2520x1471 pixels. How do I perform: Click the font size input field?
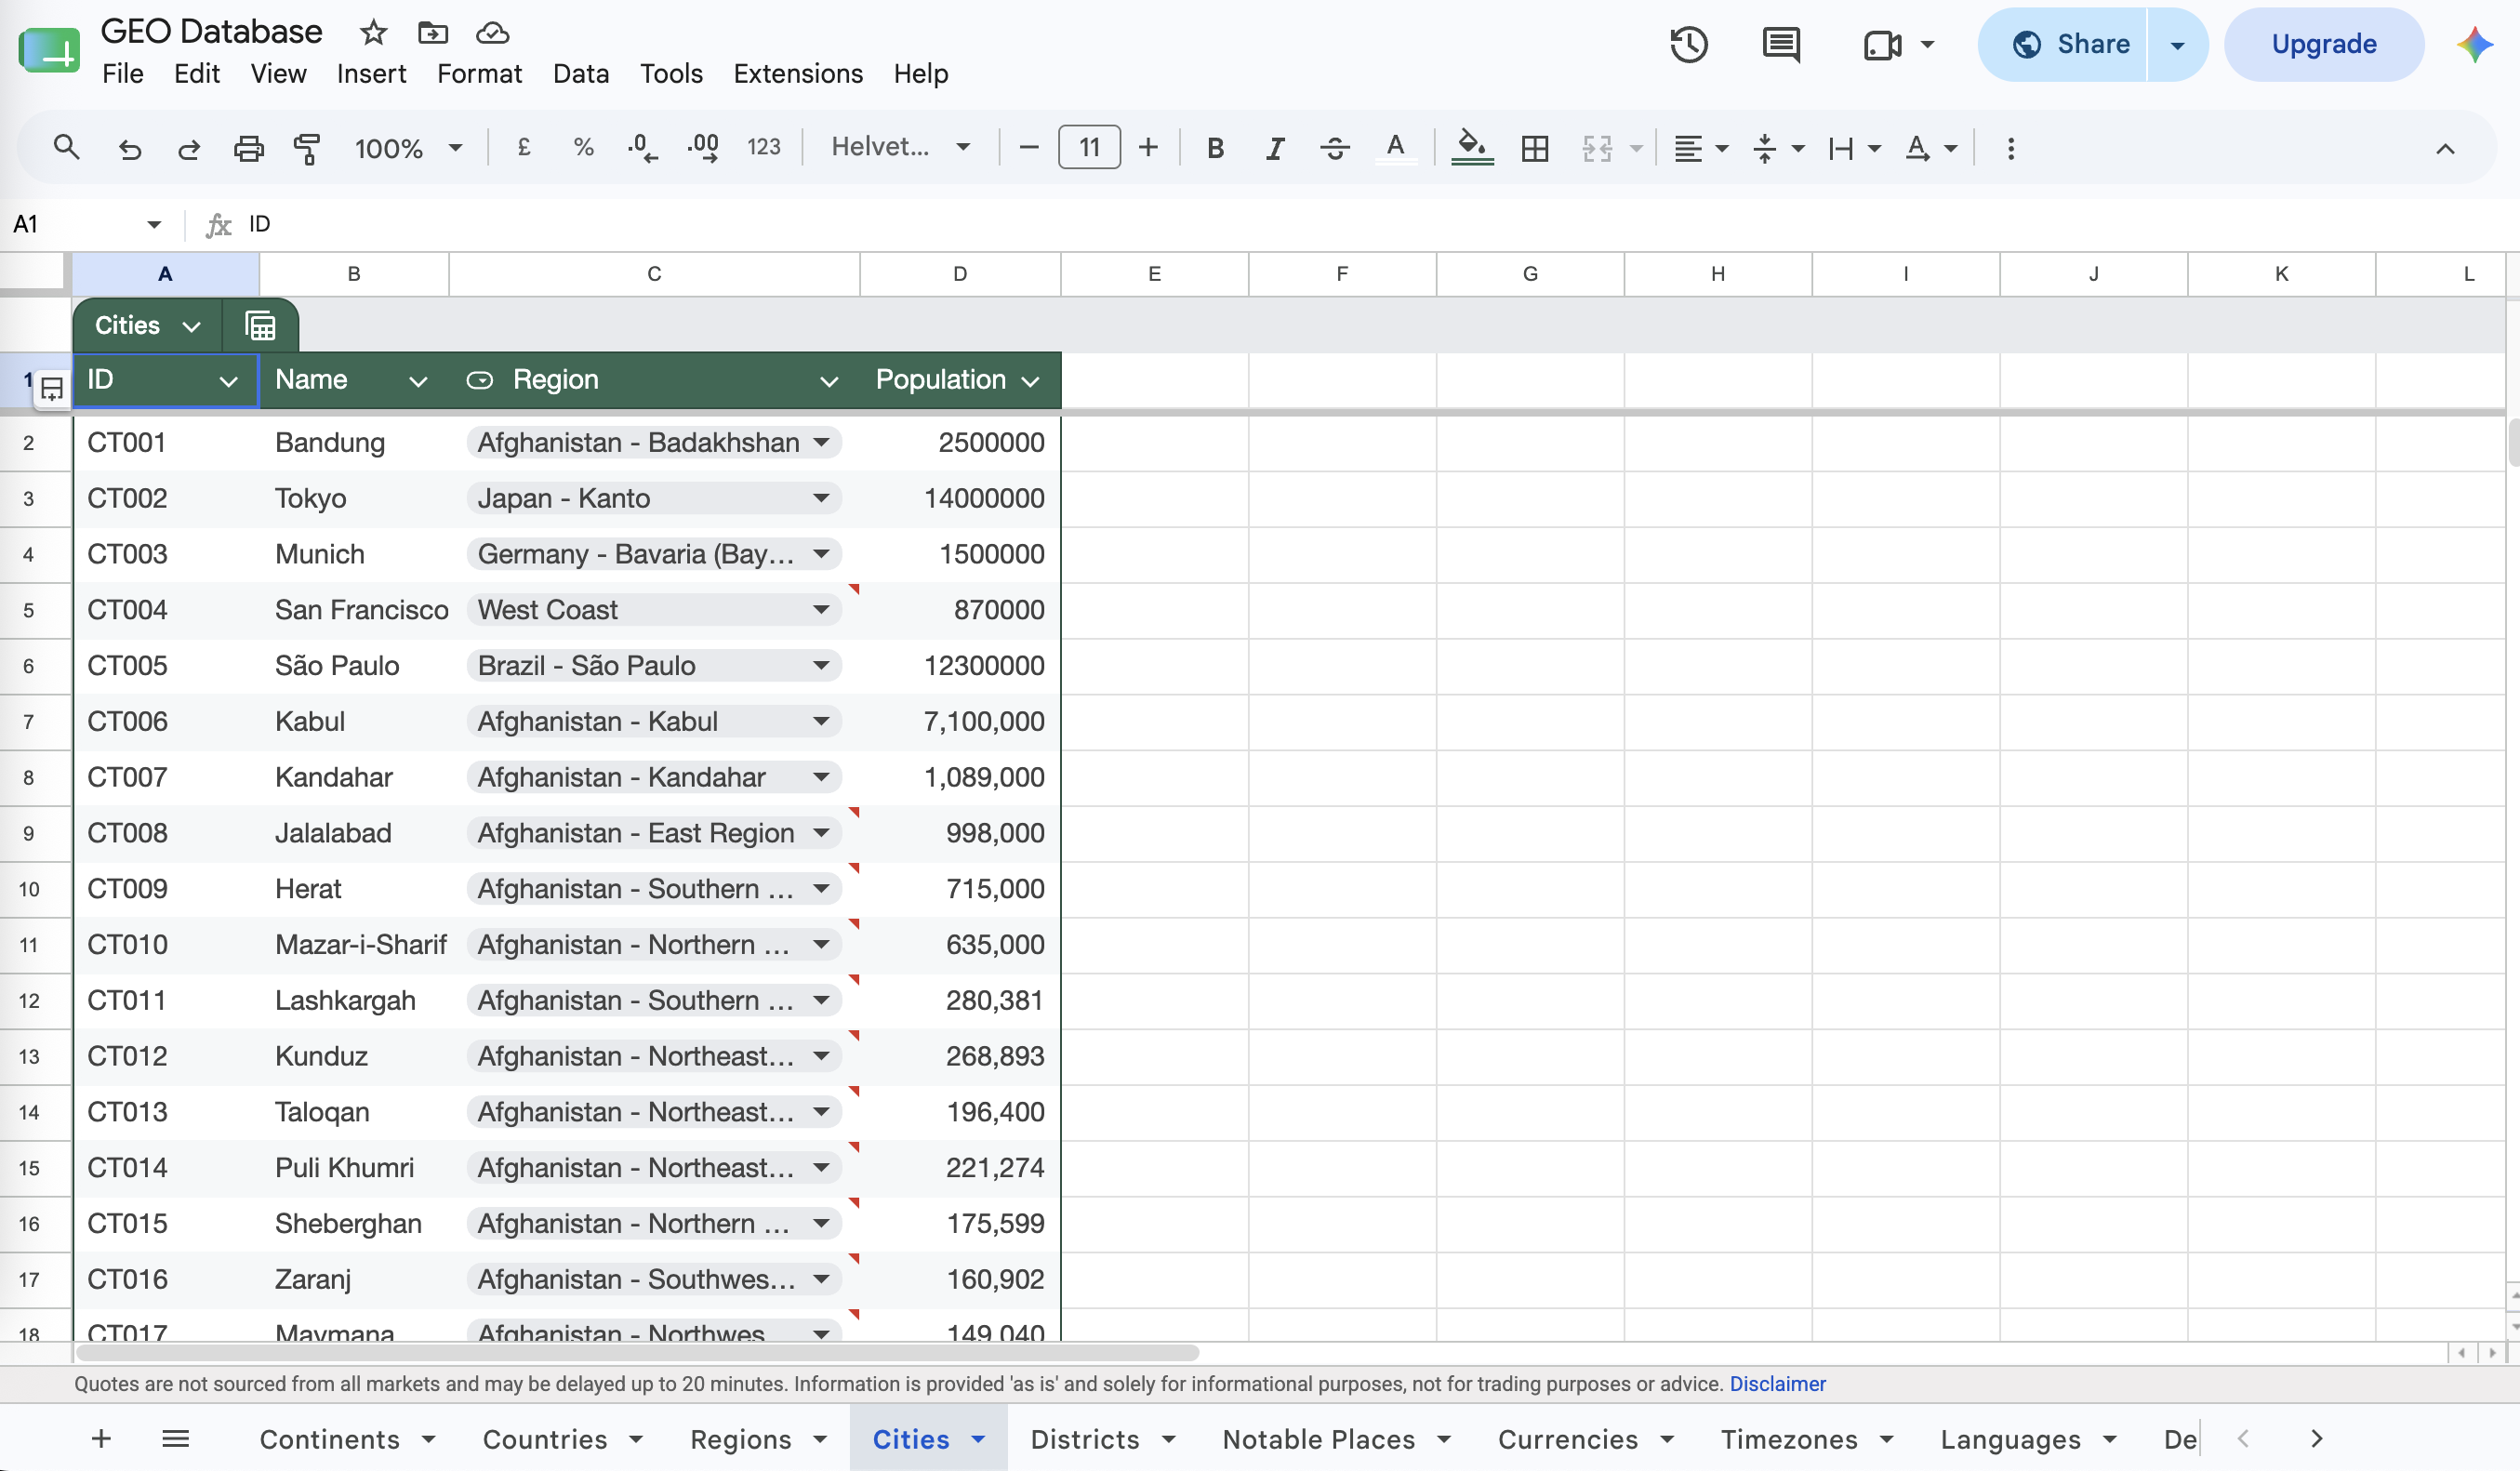1088,148
